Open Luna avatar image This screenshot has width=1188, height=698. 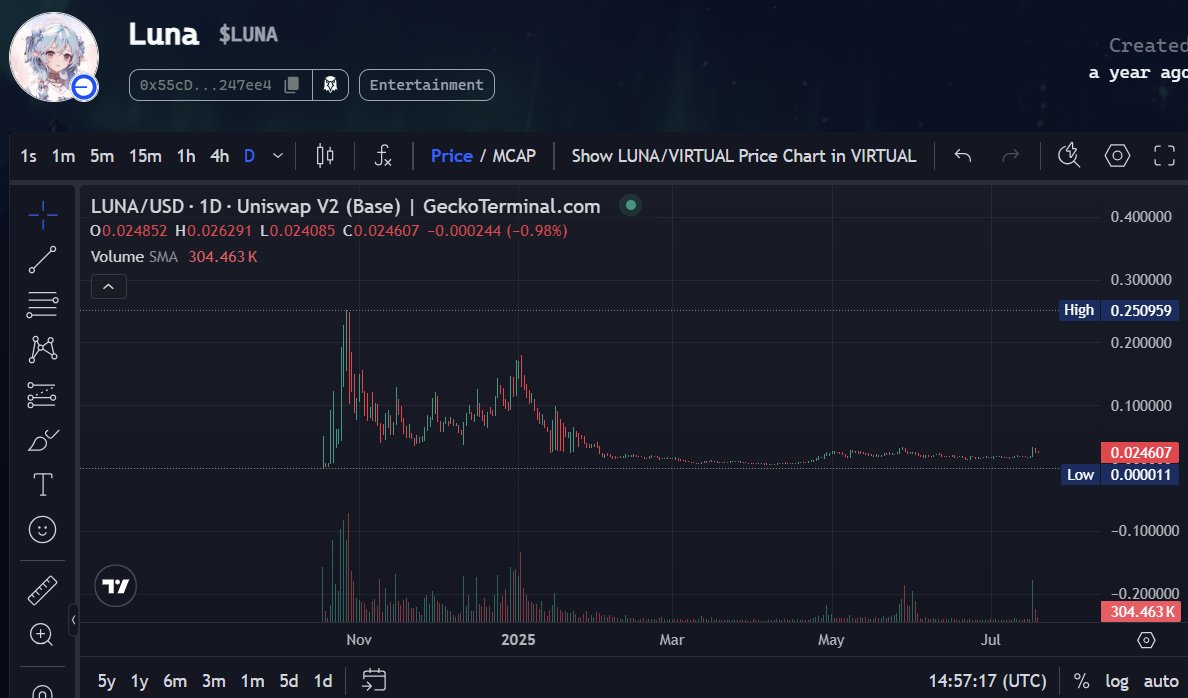54,57
